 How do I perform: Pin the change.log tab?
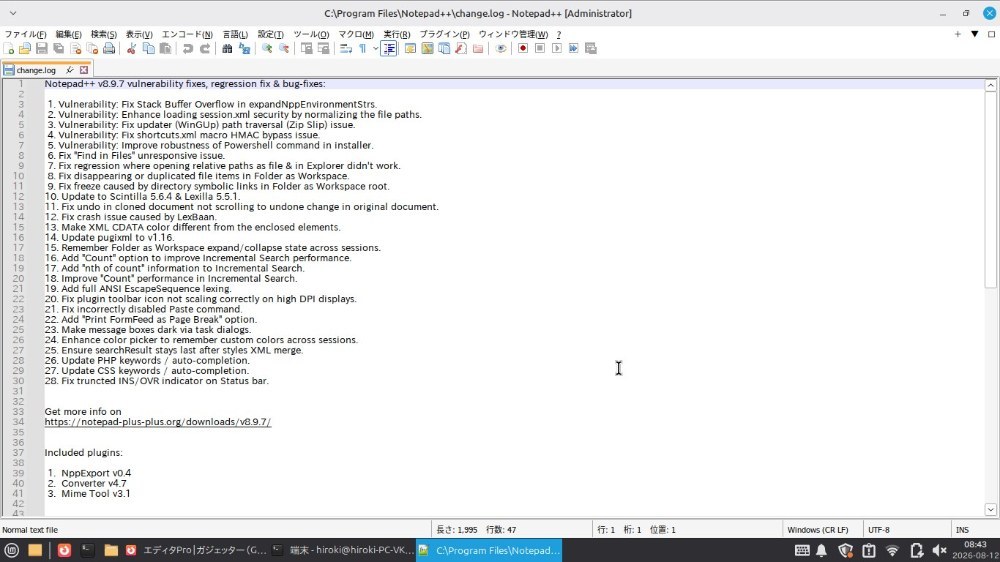click(70, 70)
